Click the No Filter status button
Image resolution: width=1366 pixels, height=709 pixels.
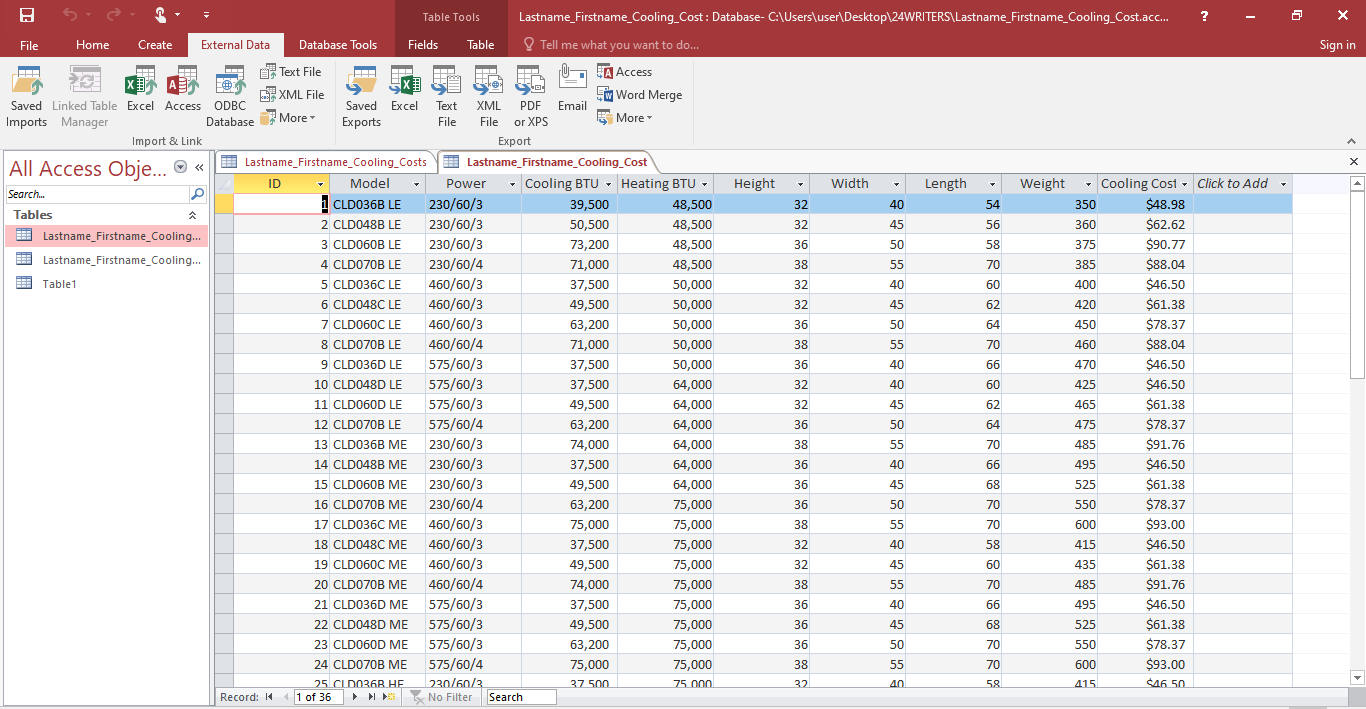tap(441, 697)
